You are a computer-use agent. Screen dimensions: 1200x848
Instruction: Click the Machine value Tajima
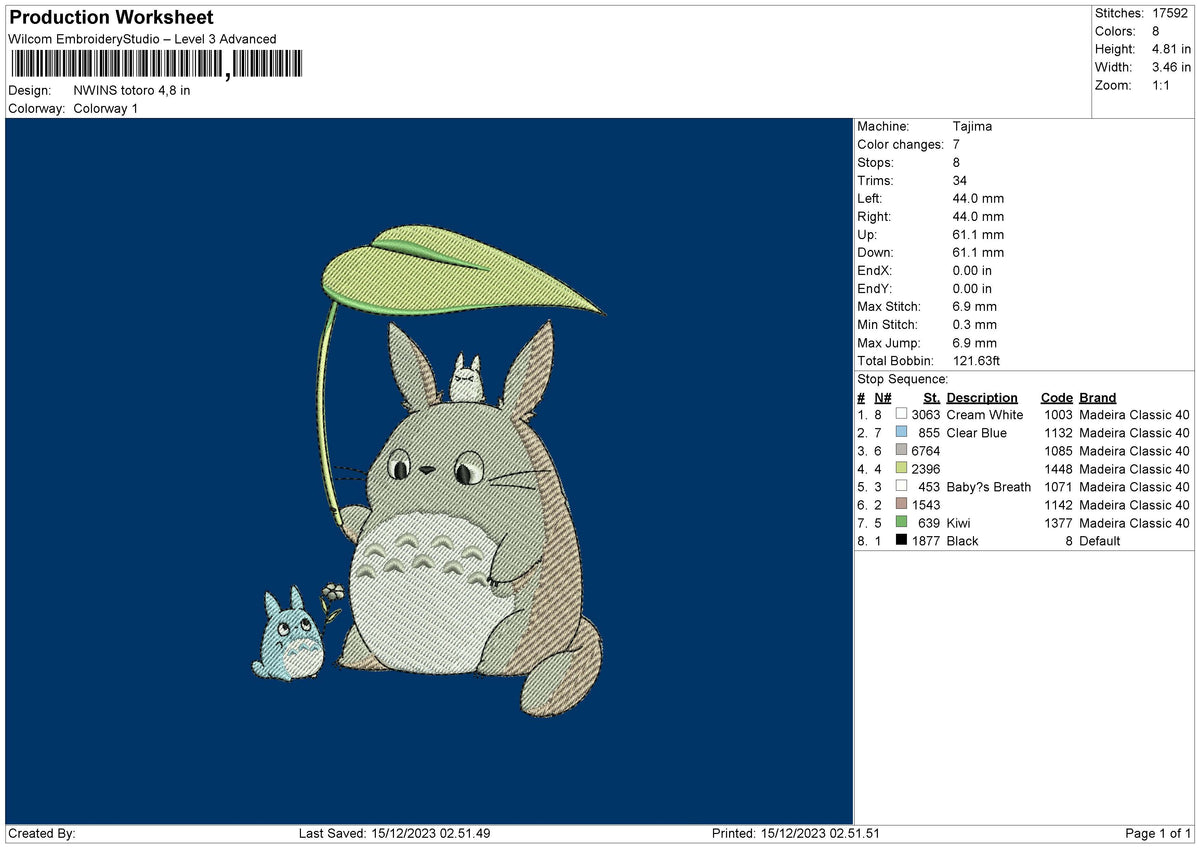972,126
